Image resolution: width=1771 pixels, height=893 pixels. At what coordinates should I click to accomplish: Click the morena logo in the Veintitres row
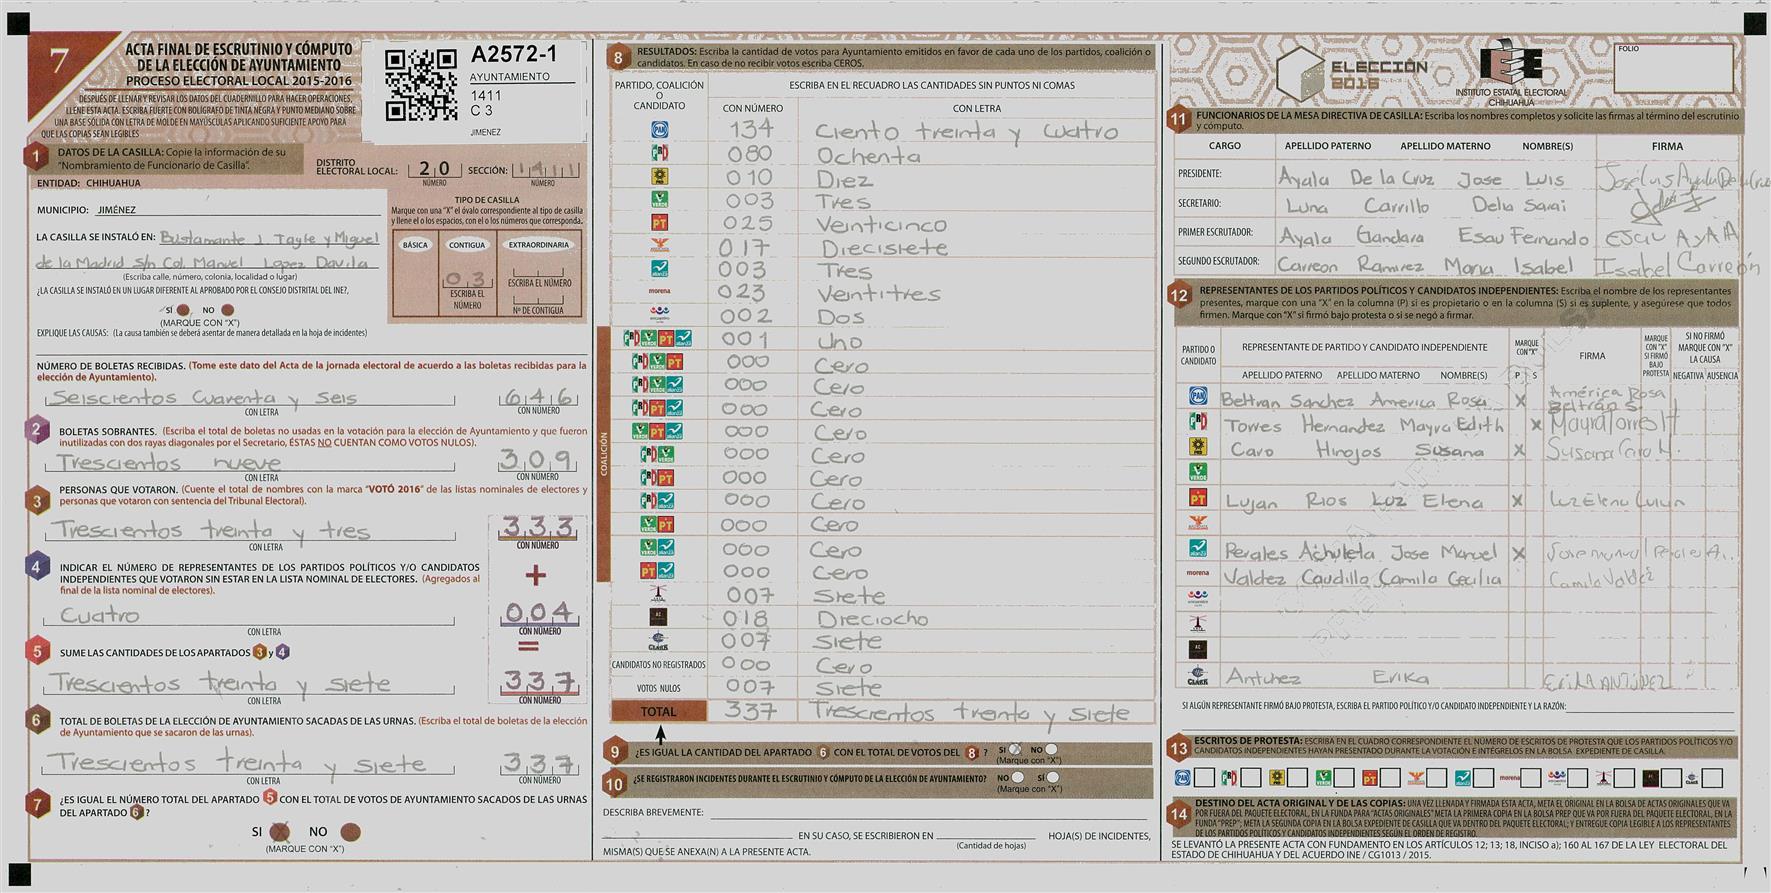click(x=659, y=291)
